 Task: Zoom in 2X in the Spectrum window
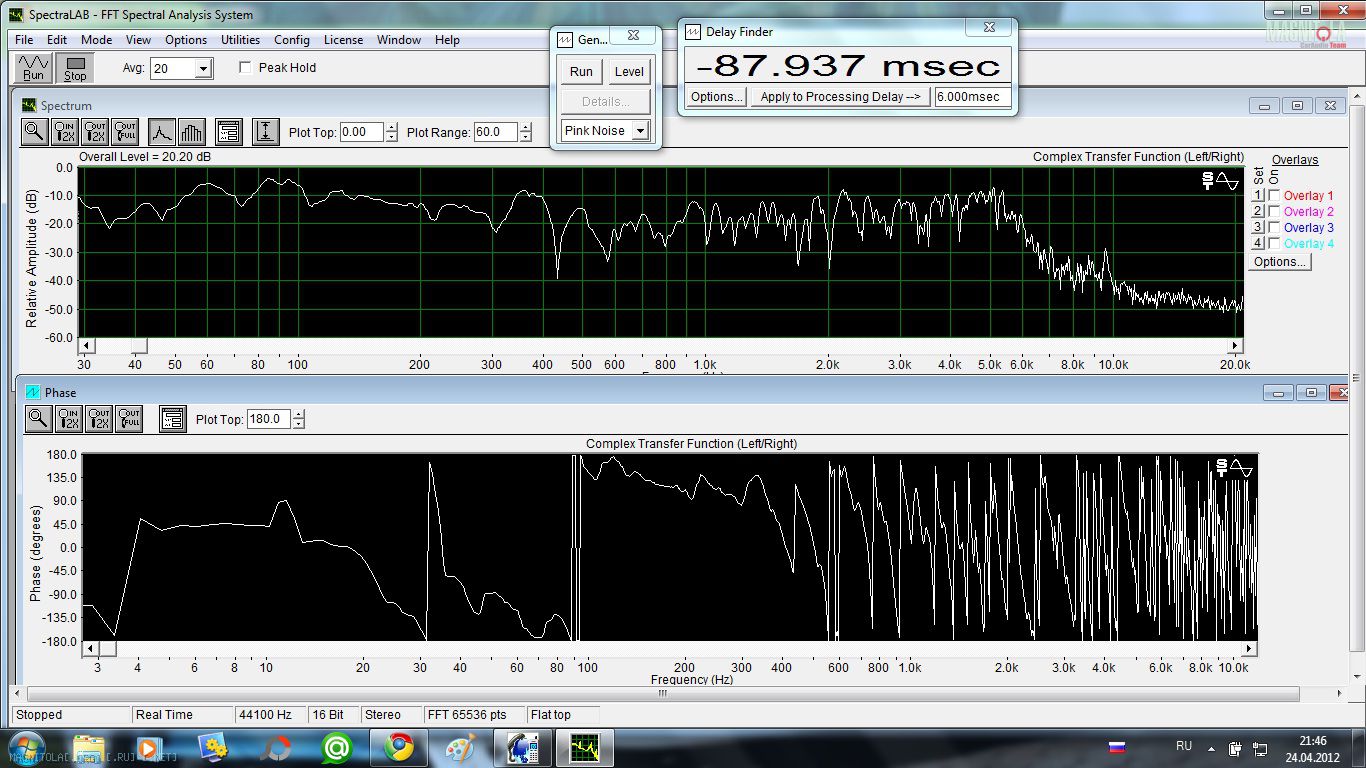[x=66, y=131]
